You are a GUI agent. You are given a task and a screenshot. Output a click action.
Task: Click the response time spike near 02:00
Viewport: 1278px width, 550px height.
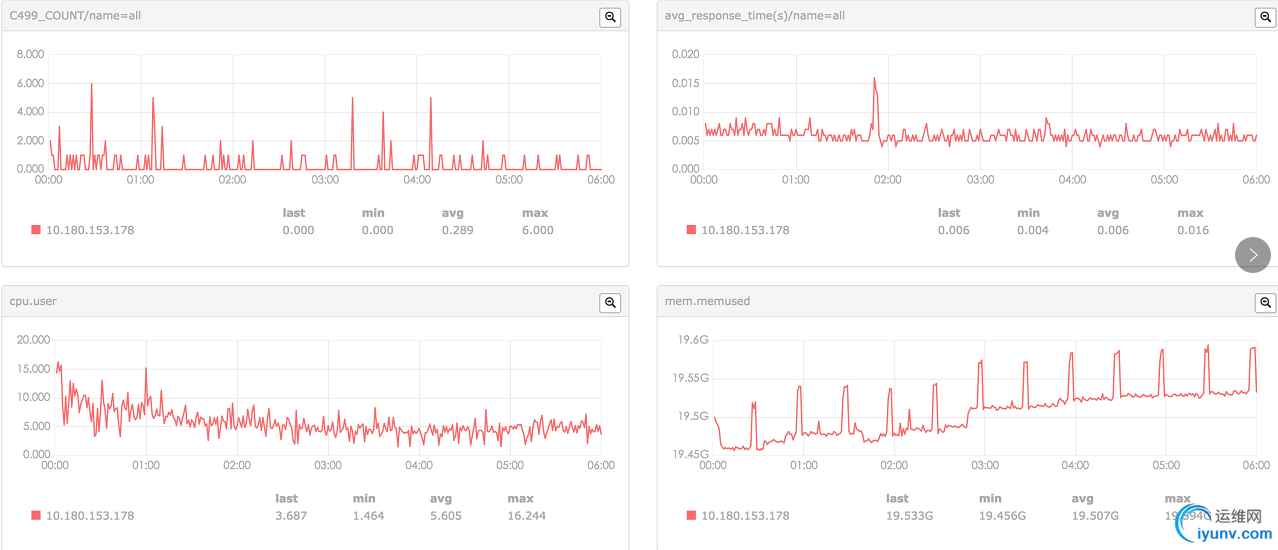pyautogui.click(x=874, y=79)
